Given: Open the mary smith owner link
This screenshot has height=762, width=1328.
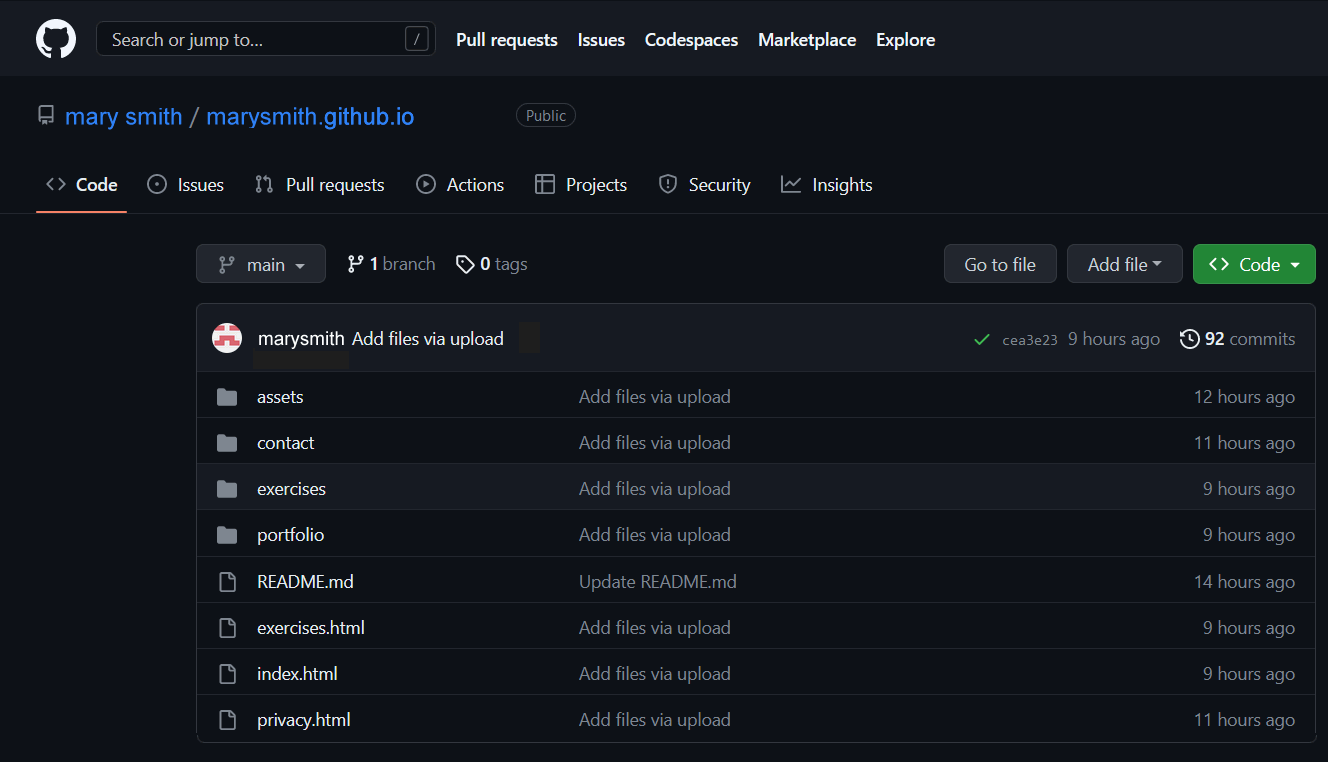Looking at the screenshot, I should pyautogui.click(x=124, y=116).
